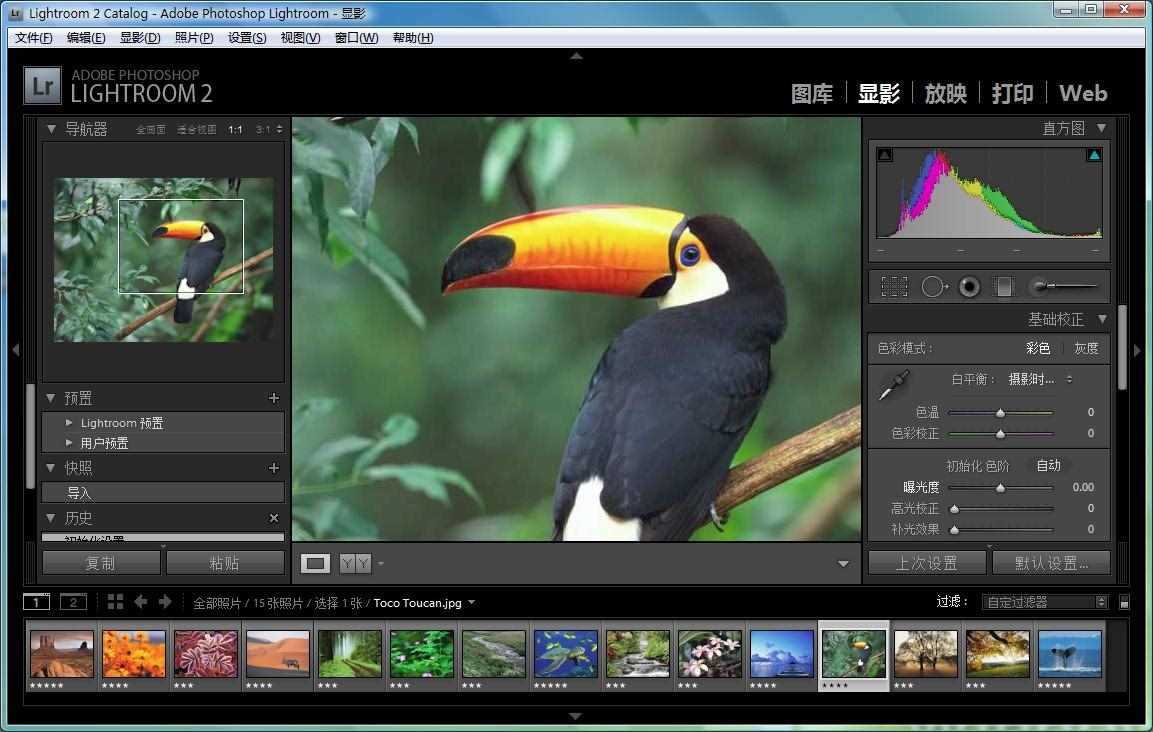Screen dimensions: 1153x732
Task: Select the Graduated Filter tool
Action: pyautogui.click(x=1003, y=287)
